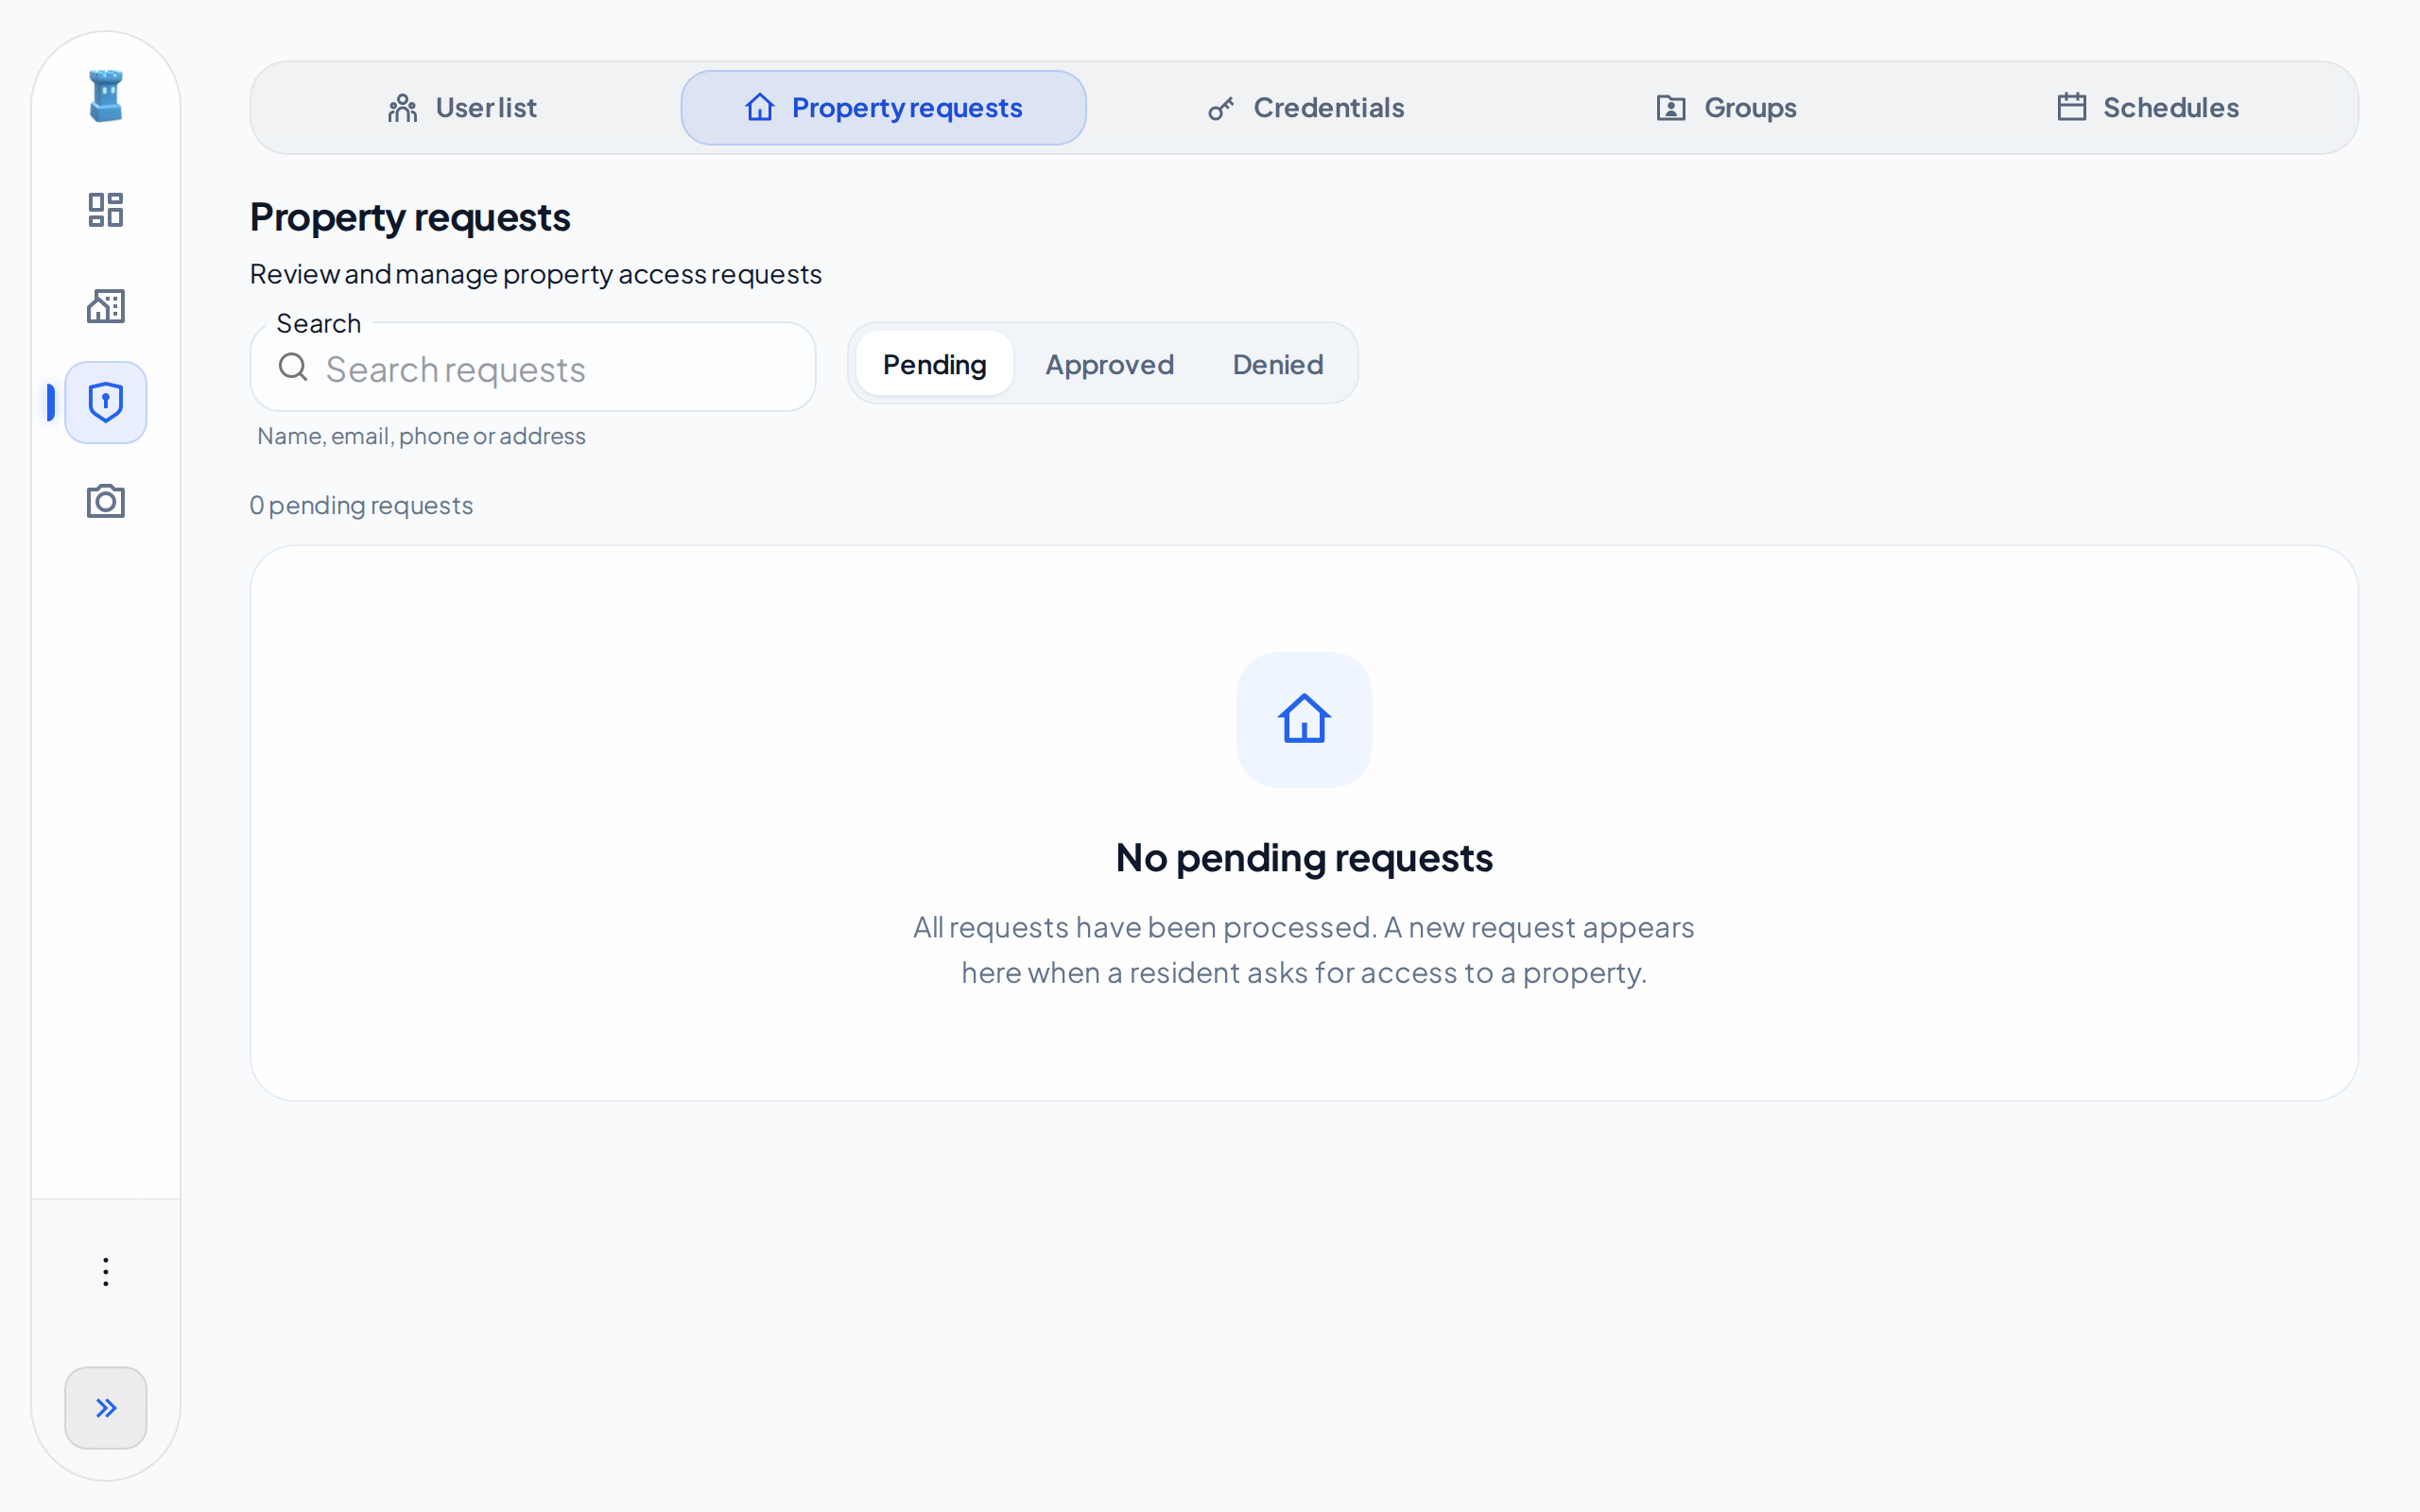
Task: Click 'Review and manage property access requests' text
Action: click(535, 274)
